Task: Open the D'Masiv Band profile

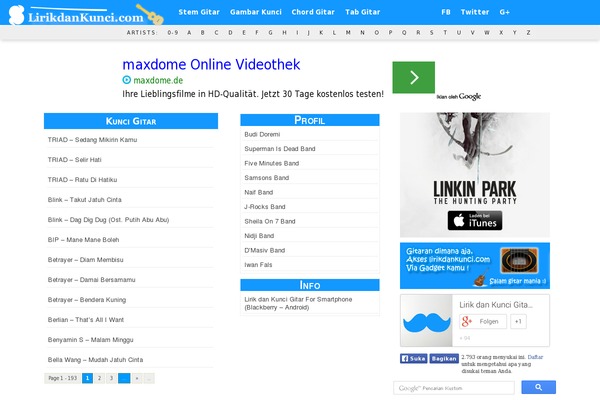Action: click(264, 250)
